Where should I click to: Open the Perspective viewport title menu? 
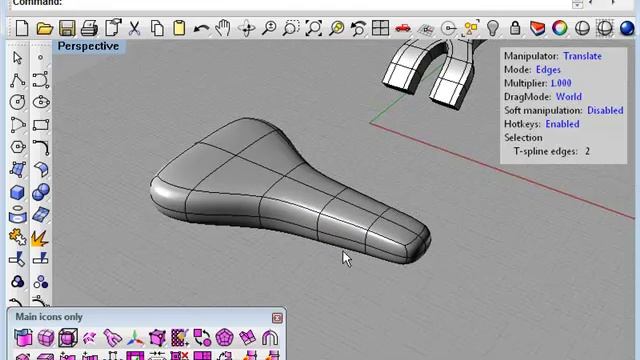(x=88, y=46)
